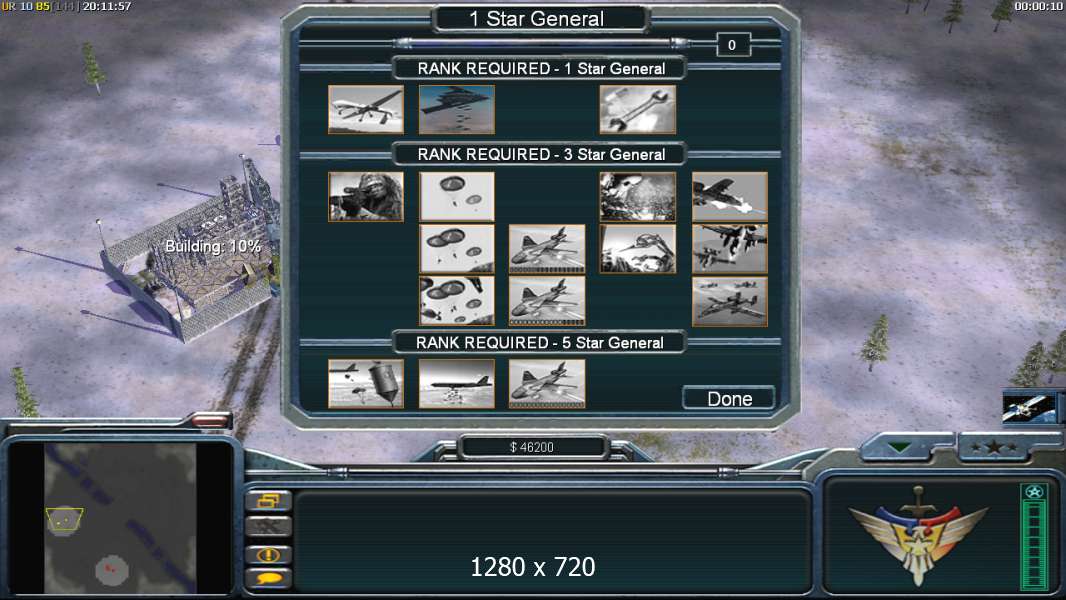The height and width of the screenshot is (600, 1066).
Task: Open the idle worker button
Action: [x=268, y=526]
